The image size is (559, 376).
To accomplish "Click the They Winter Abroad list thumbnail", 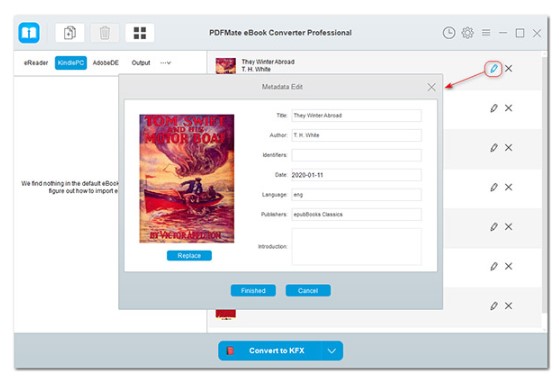I will [226, 66].
